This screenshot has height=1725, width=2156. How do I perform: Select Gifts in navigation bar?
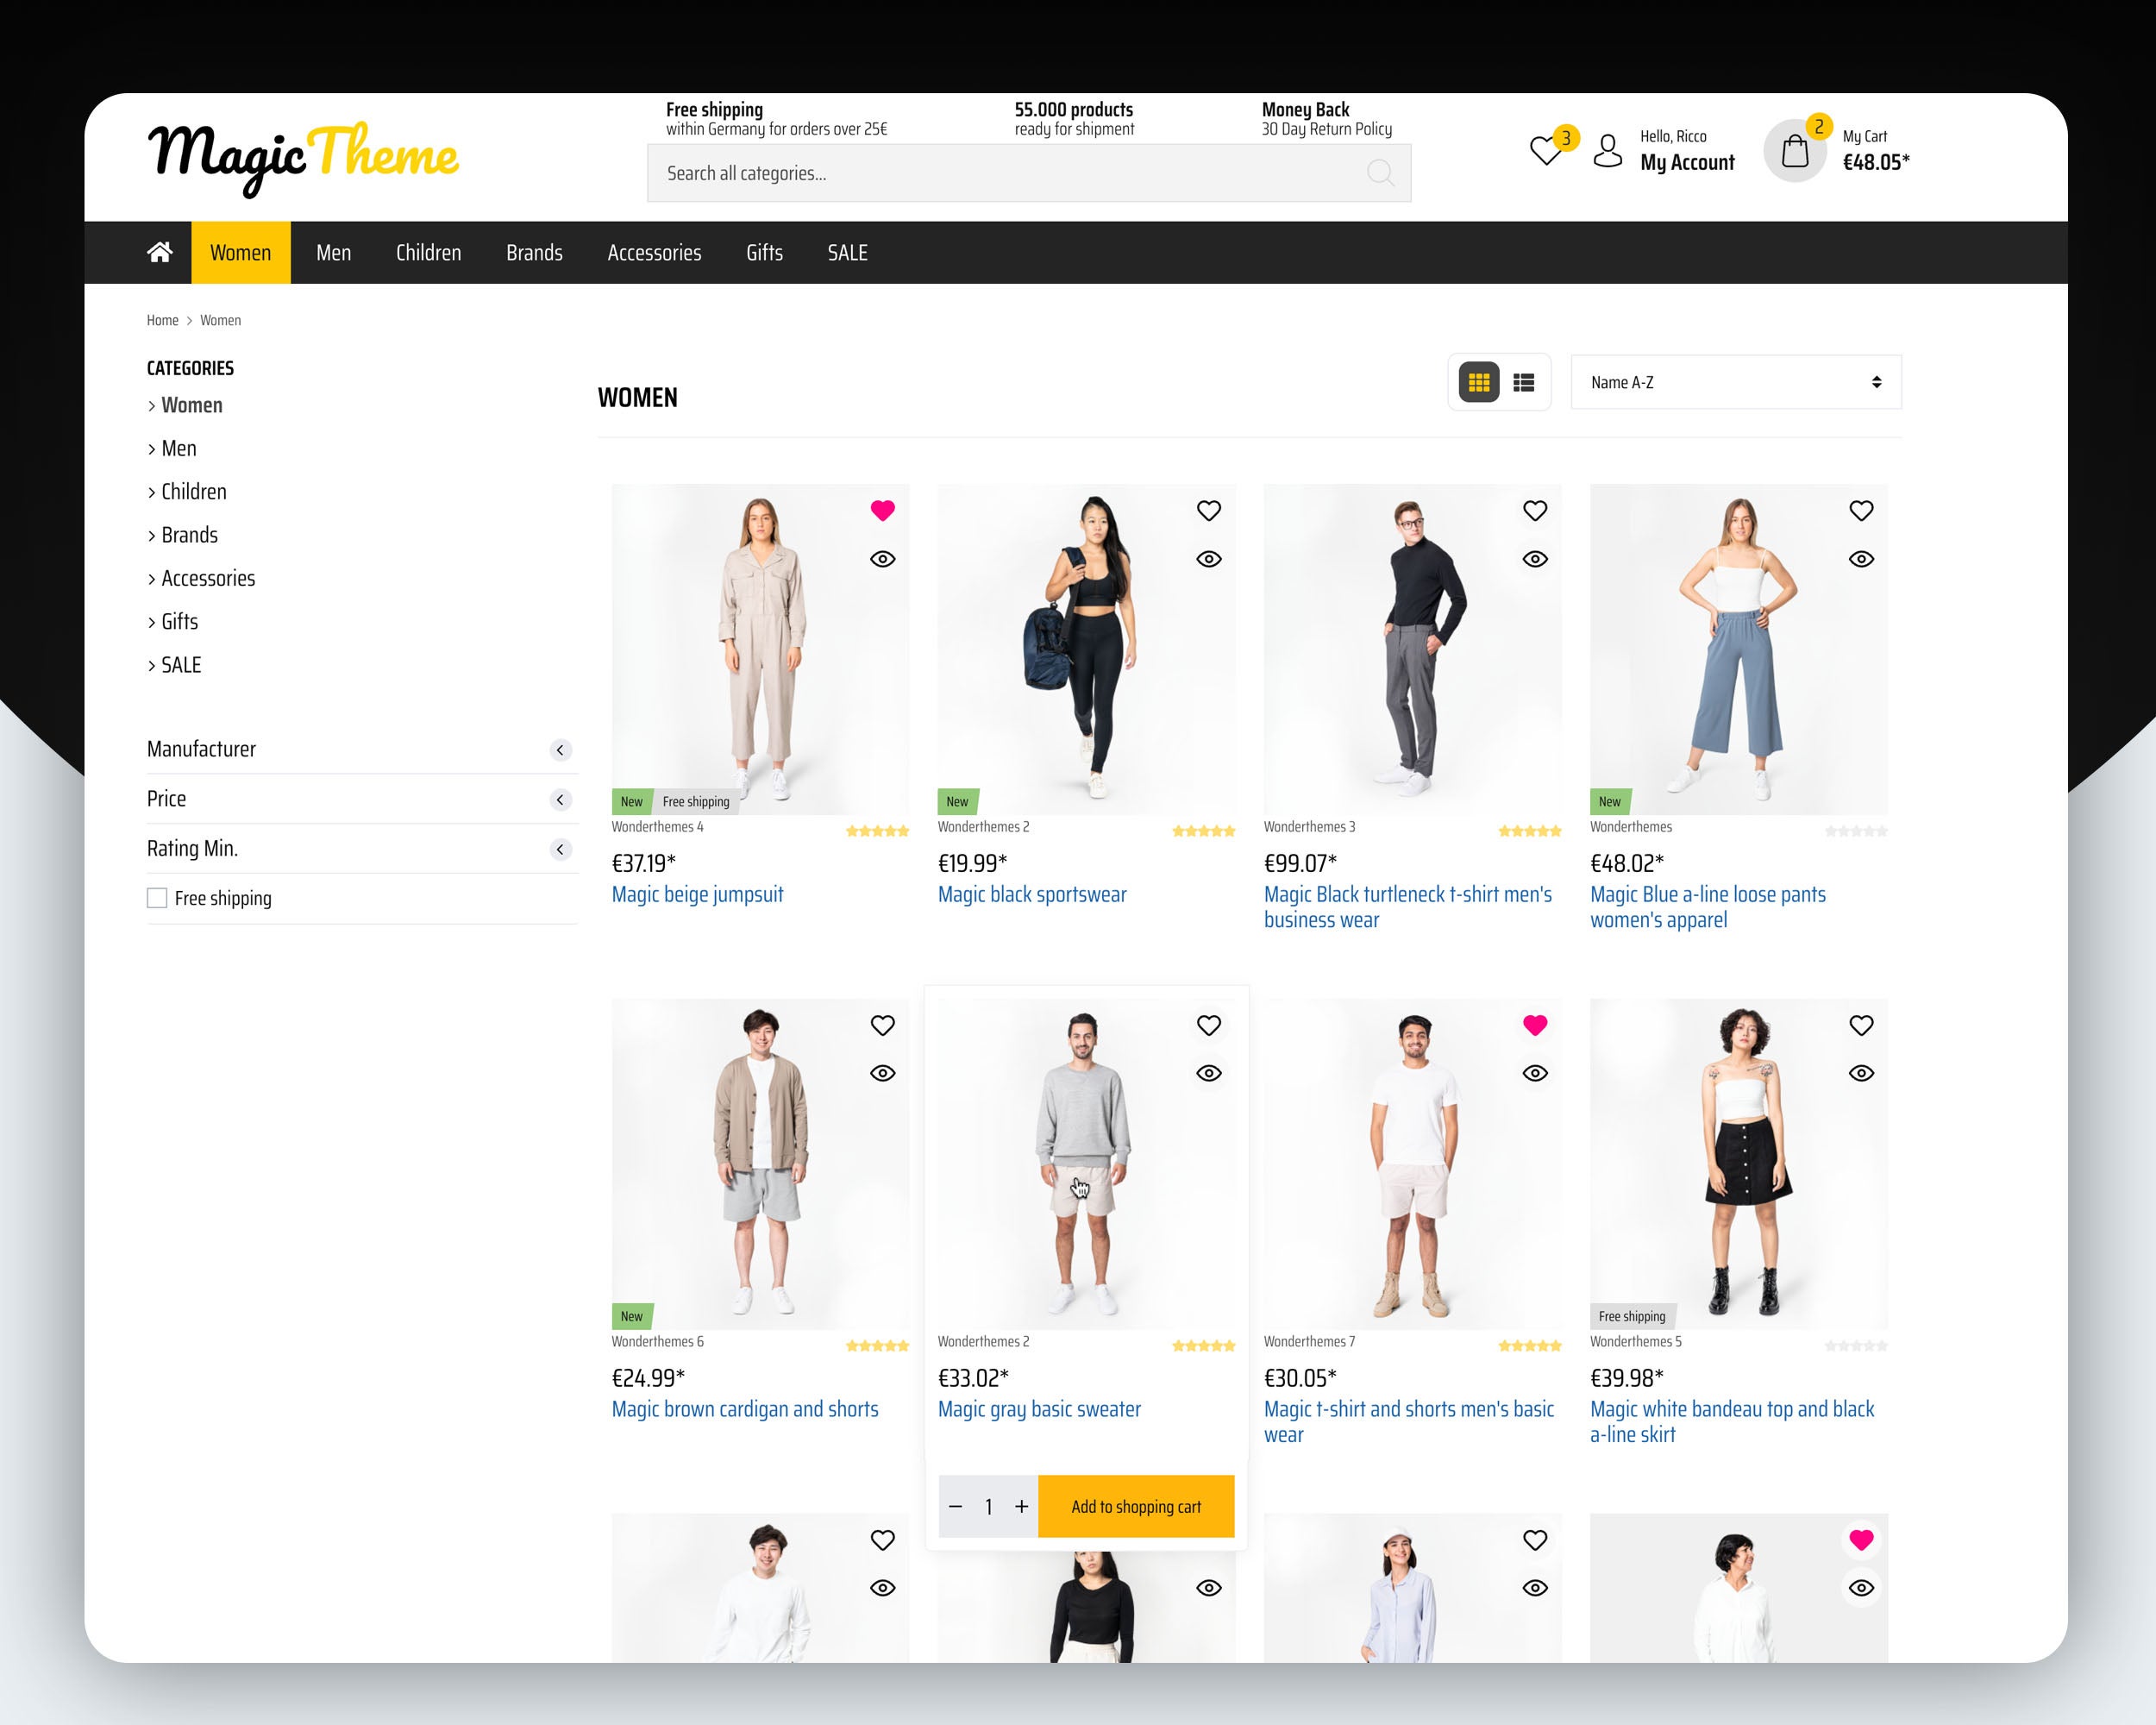coord(764,252)
